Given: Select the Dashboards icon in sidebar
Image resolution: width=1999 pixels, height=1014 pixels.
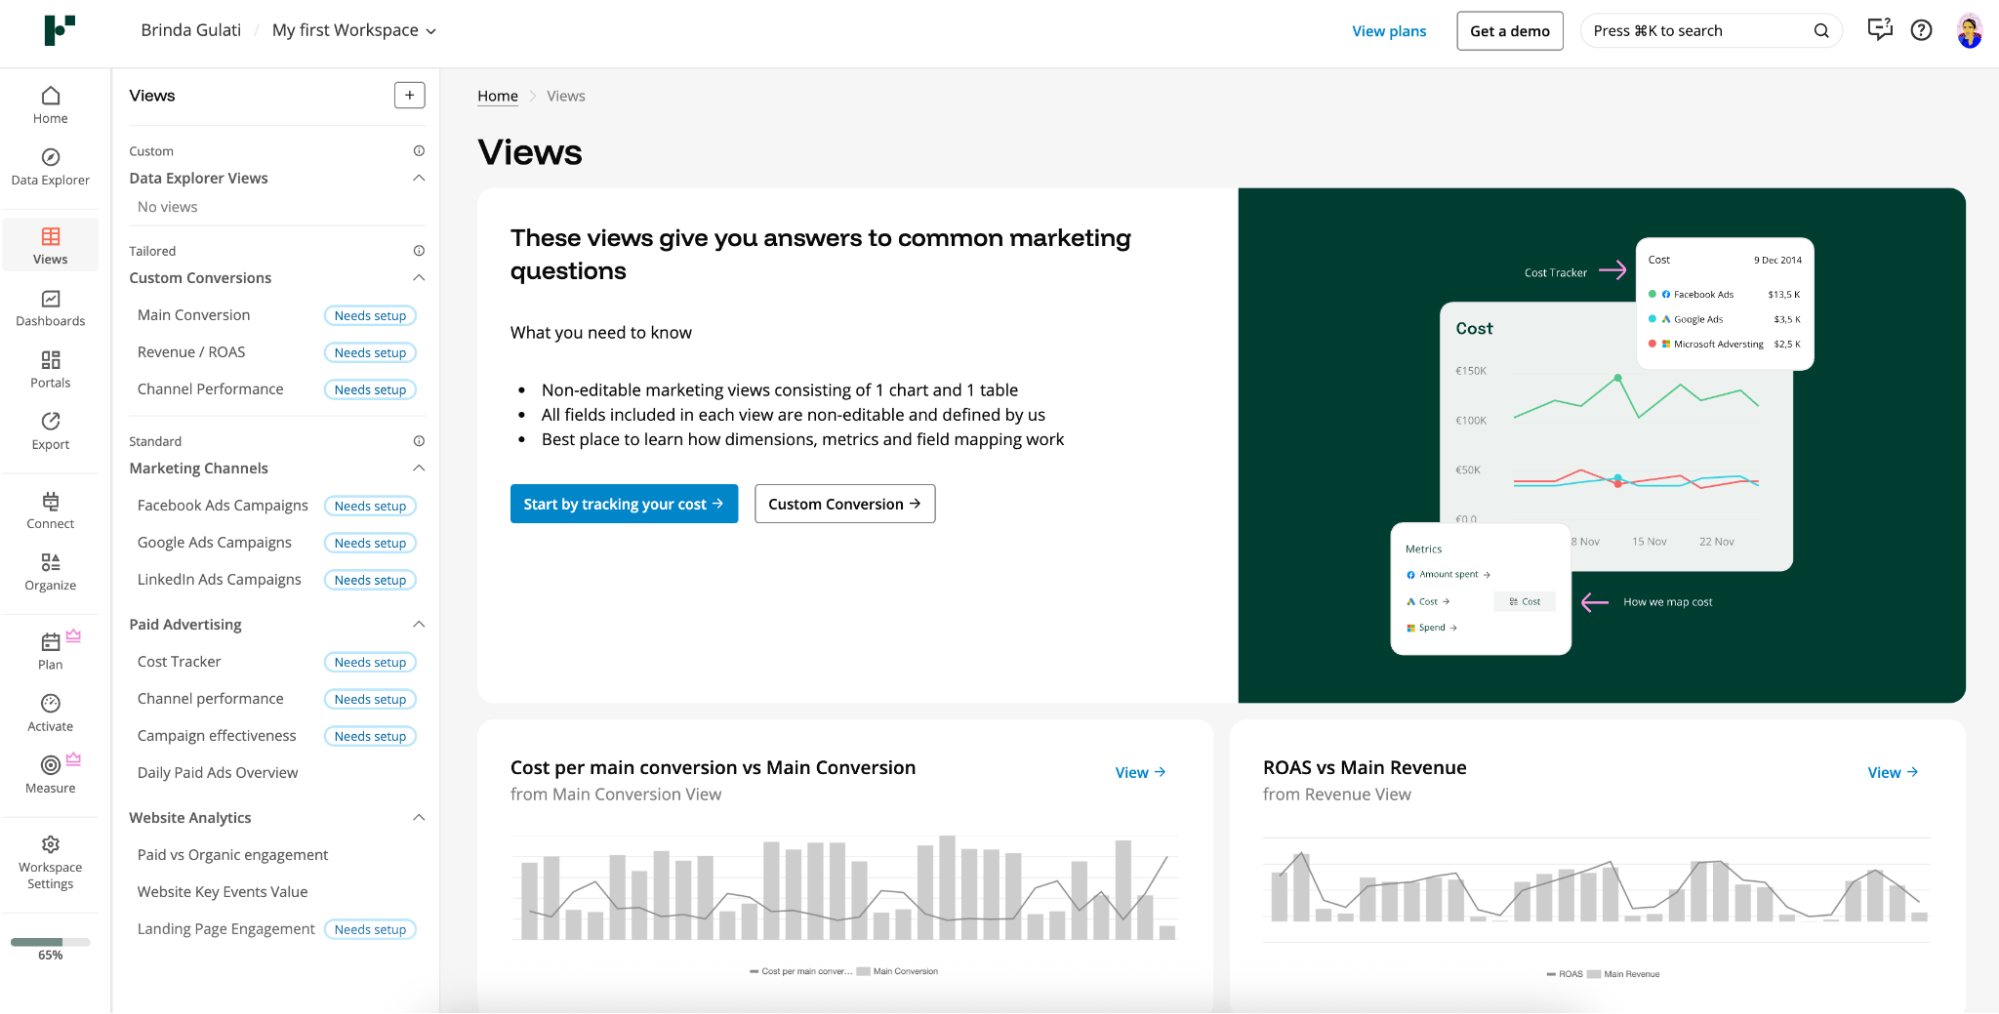Looking at the screenshot, I should click(50, 307).
